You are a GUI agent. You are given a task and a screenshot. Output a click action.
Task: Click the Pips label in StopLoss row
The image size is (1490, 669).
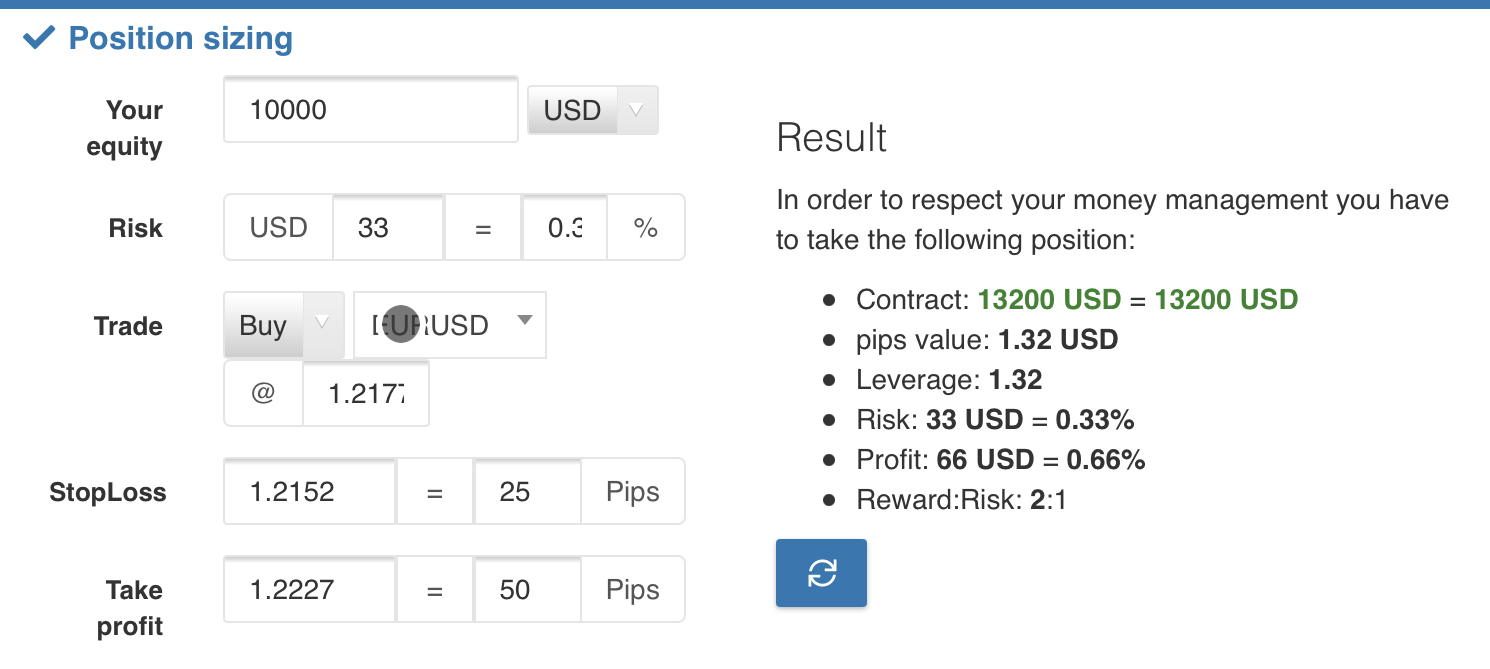click(x=633, y=492)
